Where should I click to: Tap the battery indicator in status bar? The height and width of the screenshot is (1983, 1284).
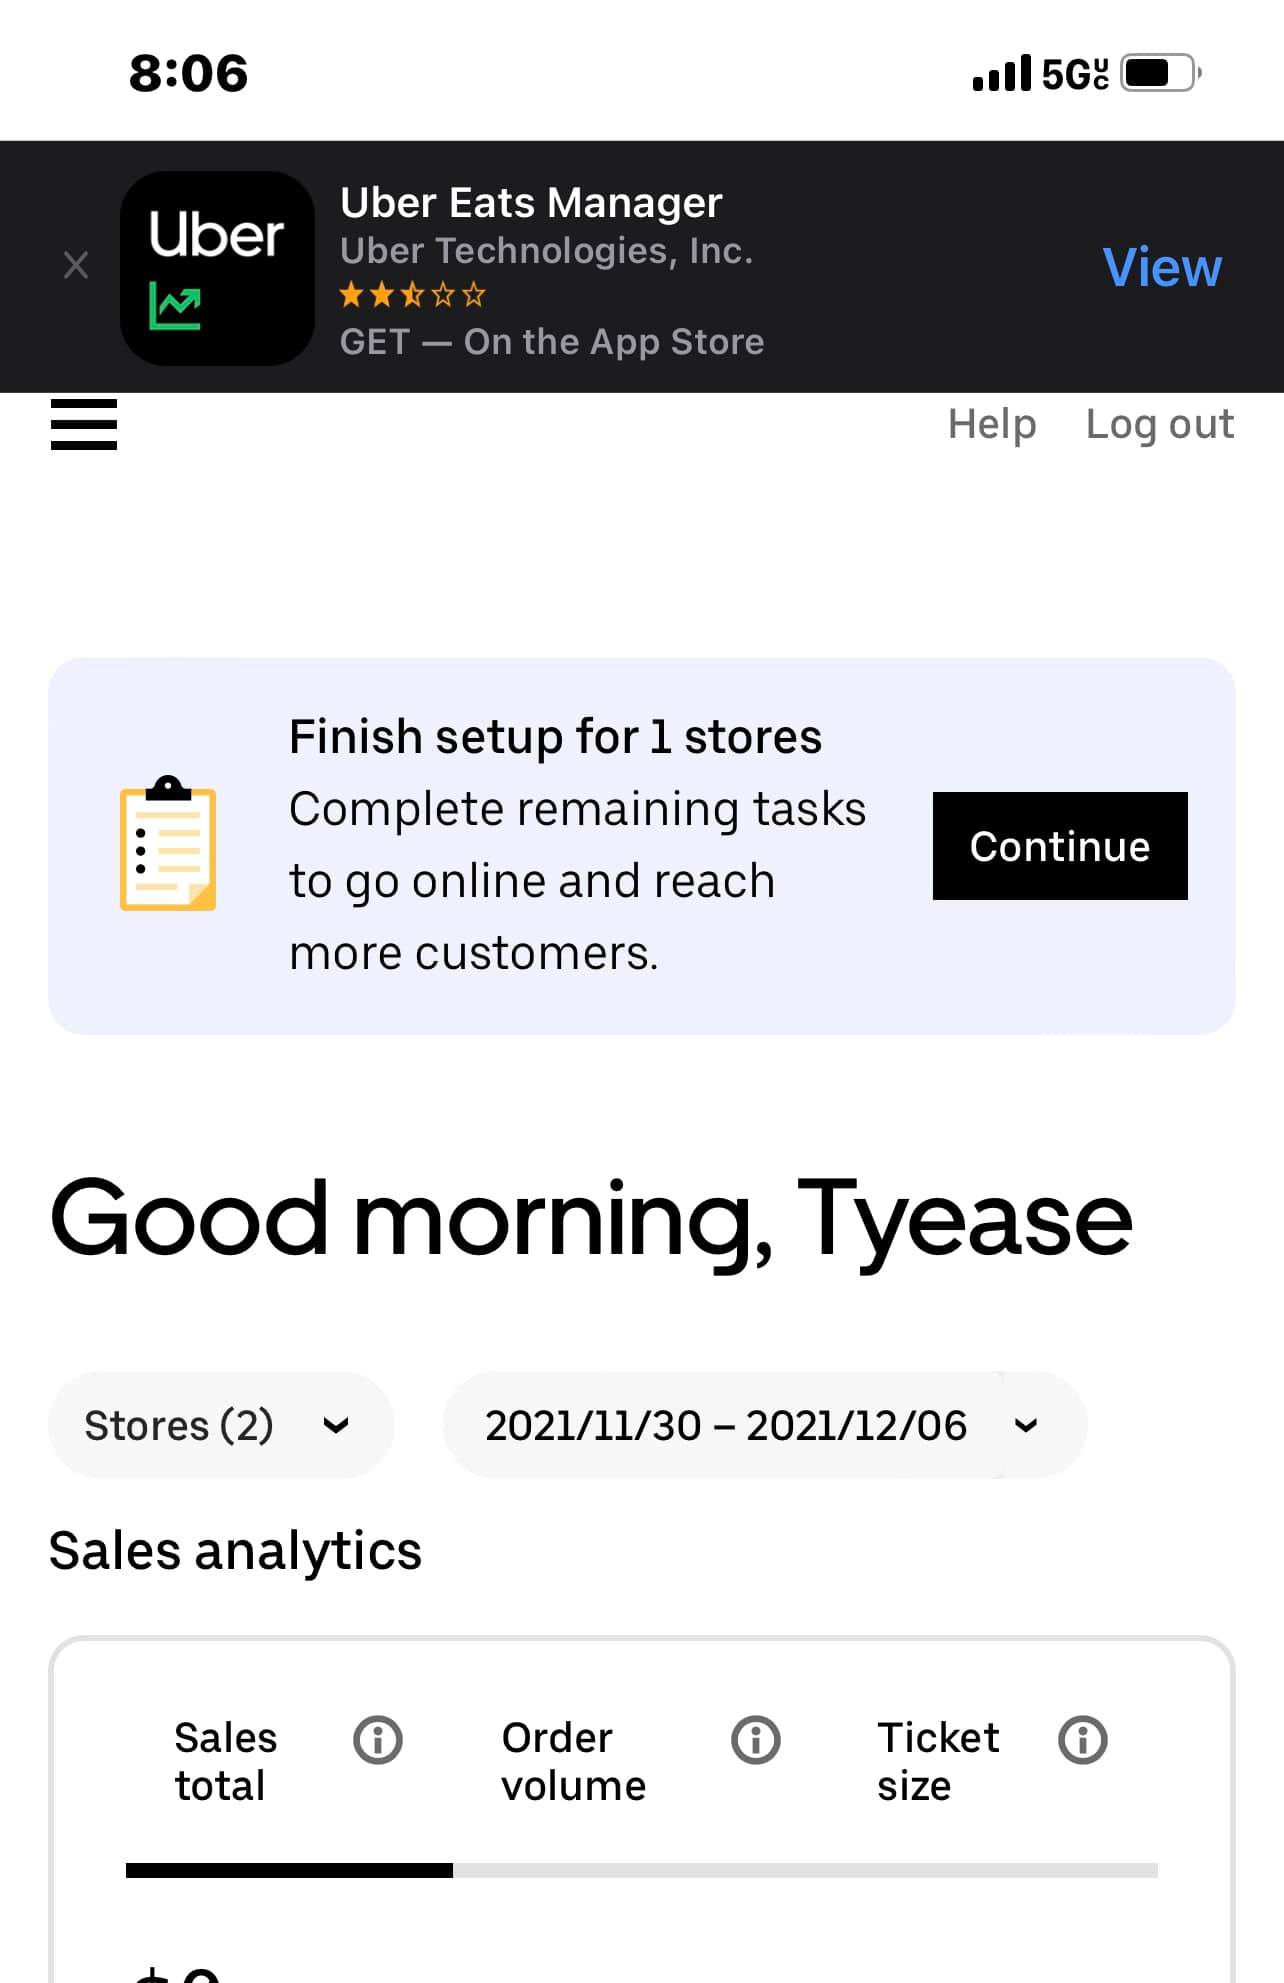pos(1160,73)
